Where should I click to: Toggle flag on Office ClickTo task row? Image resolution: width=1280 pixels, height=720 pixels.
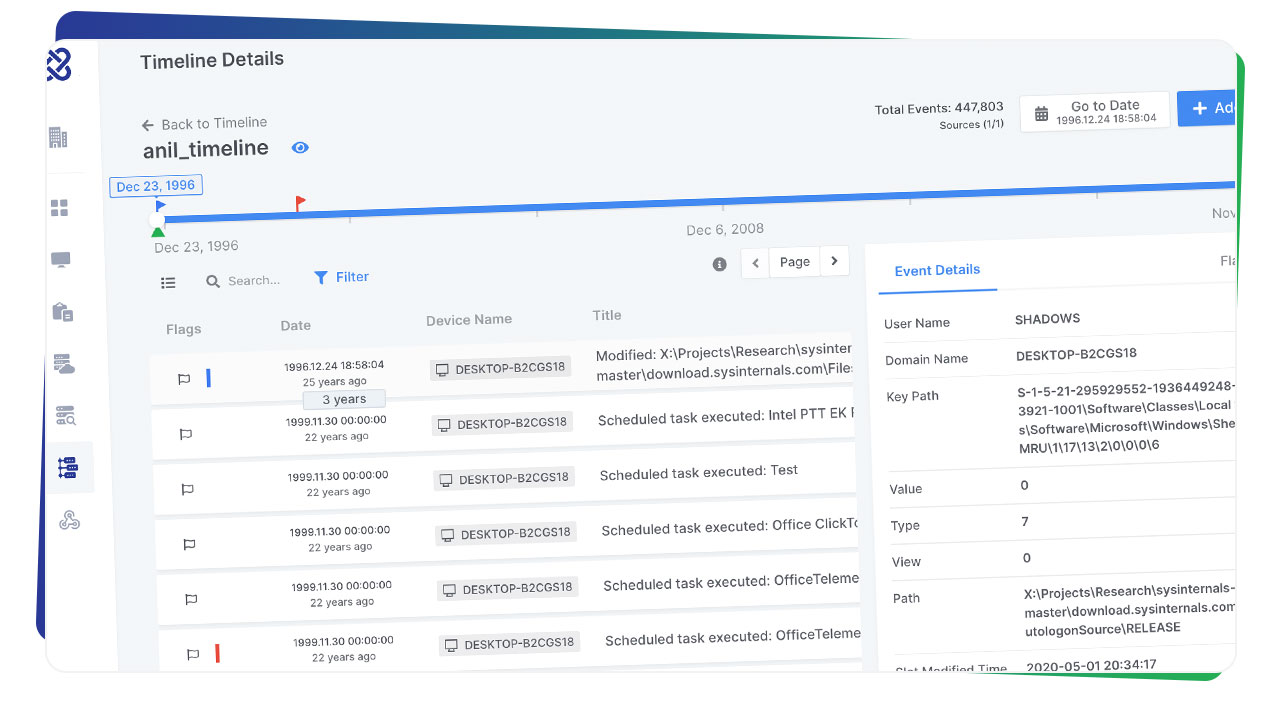[x=189, y=544]
